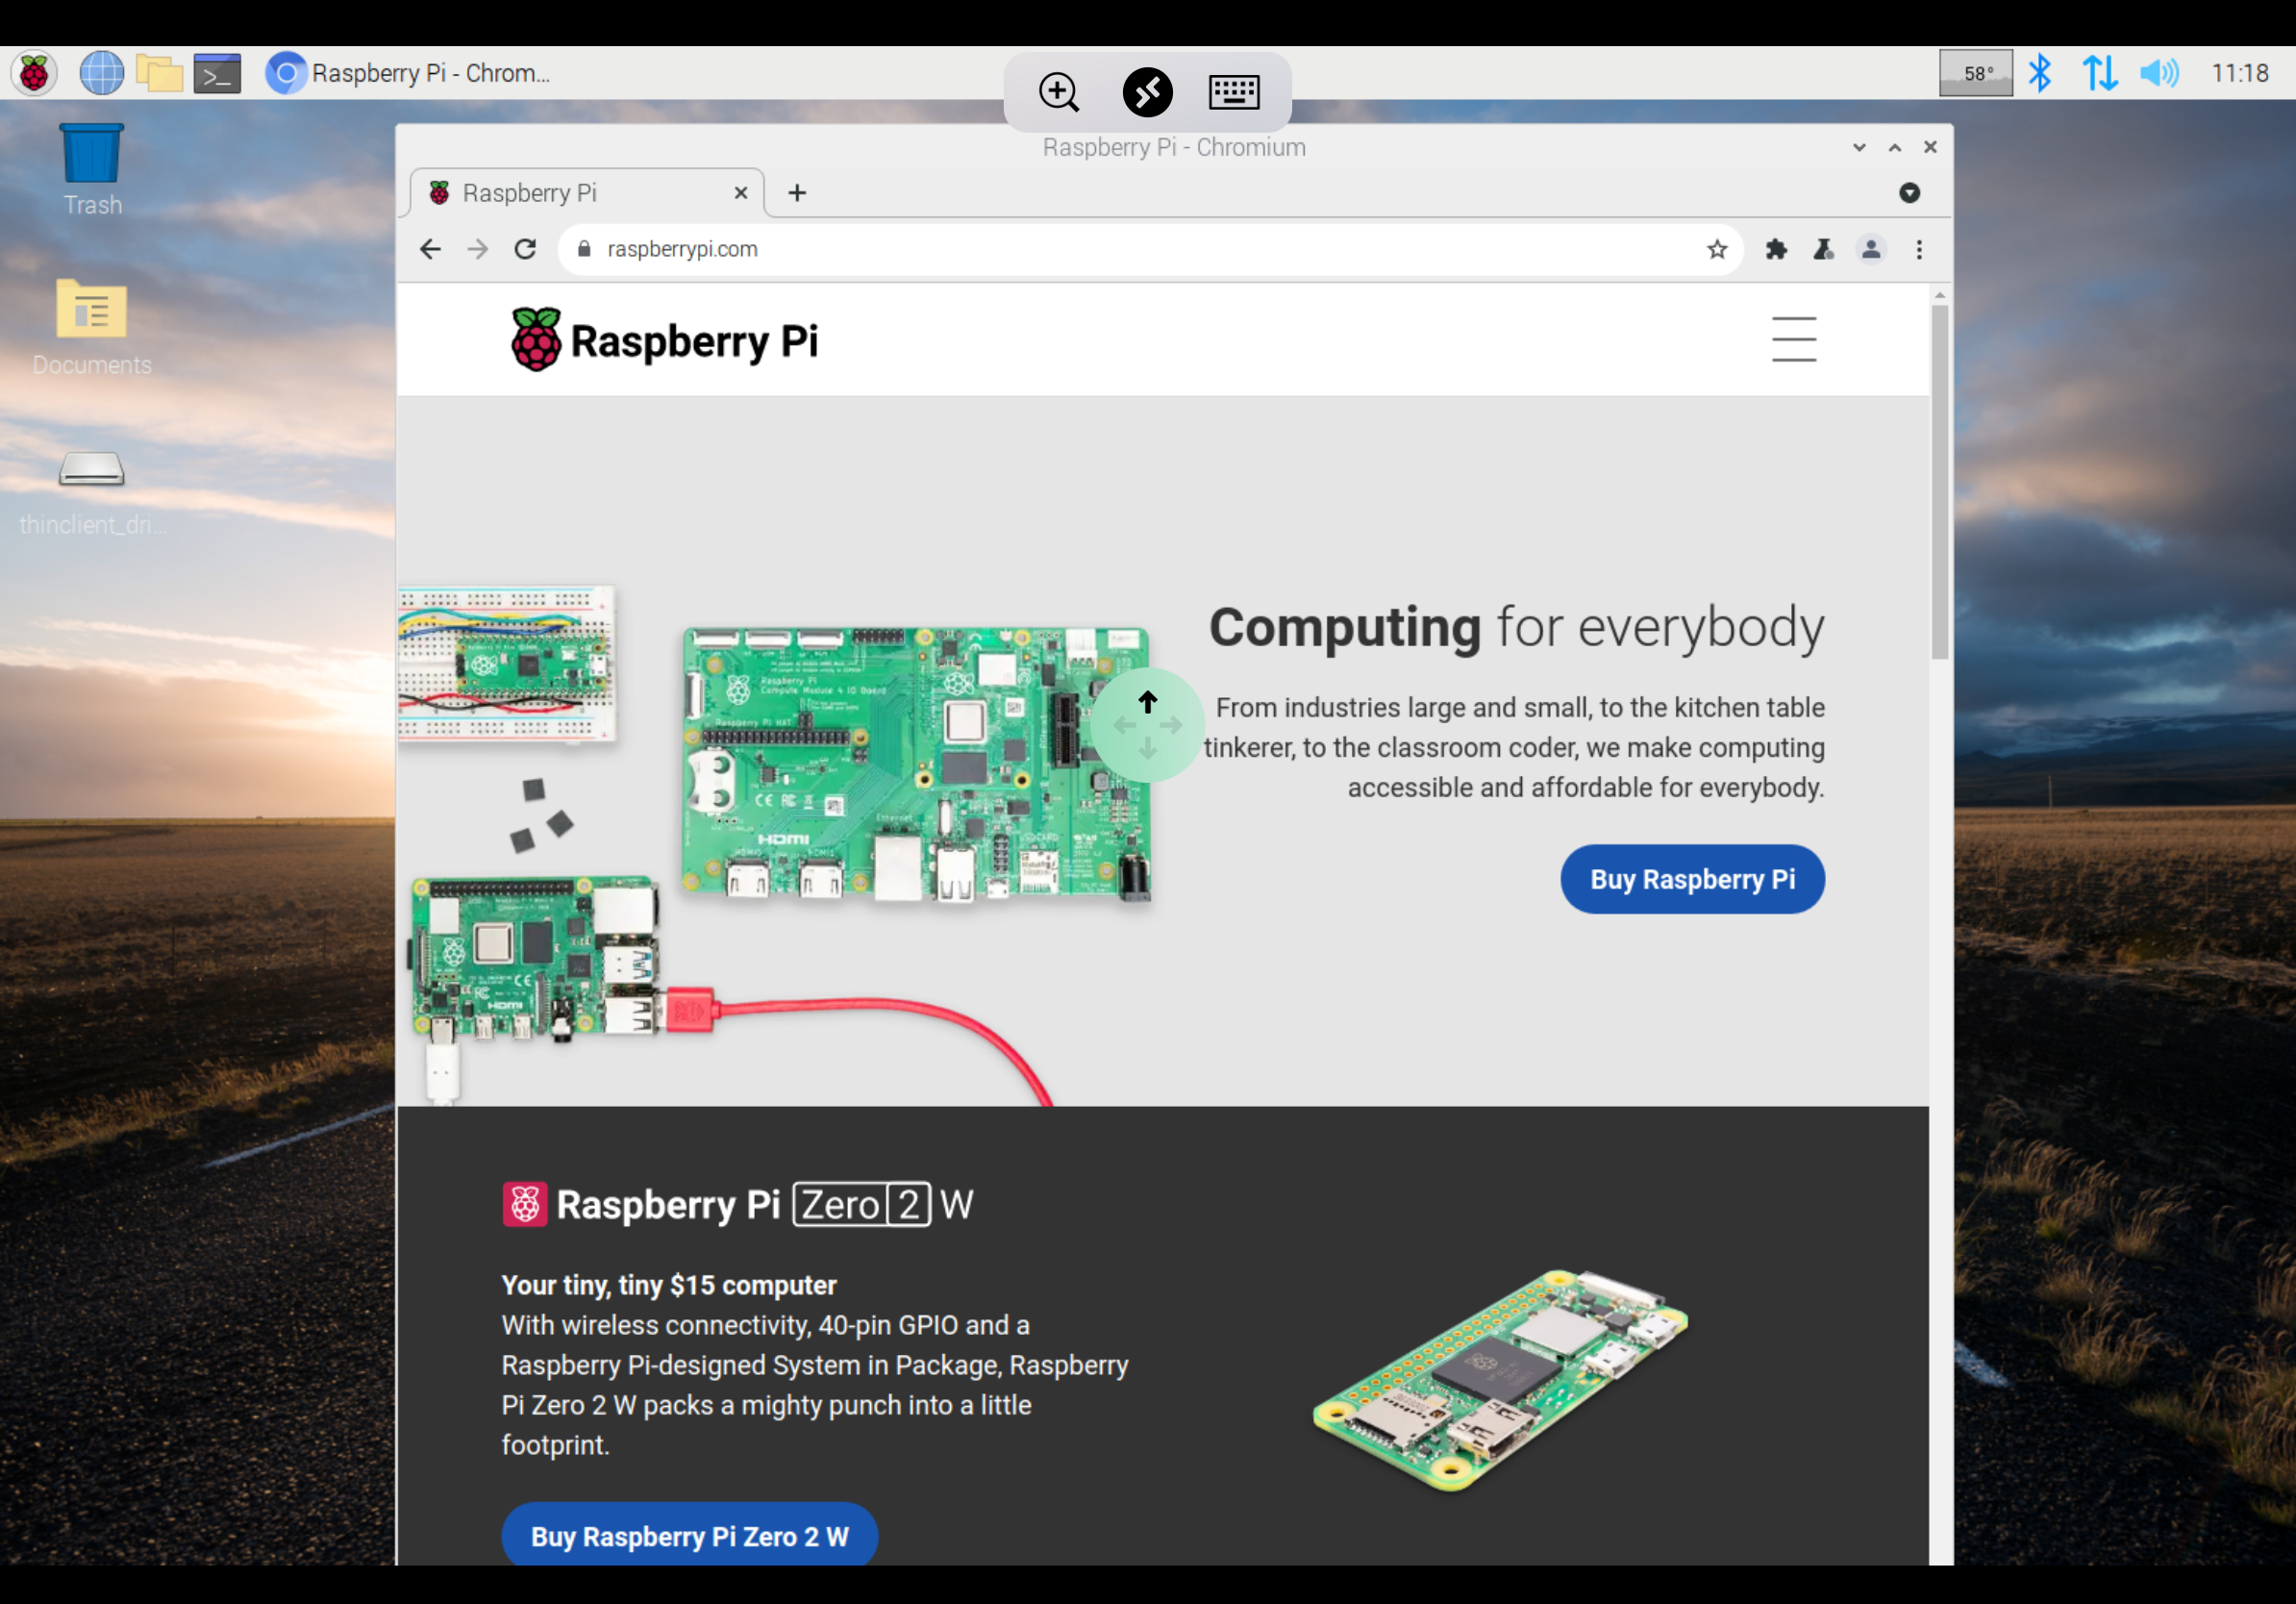Click the remote desktop connection icon
Image resolution: width=2296 pixels, height=1604 pixels.
point(1147,92)
